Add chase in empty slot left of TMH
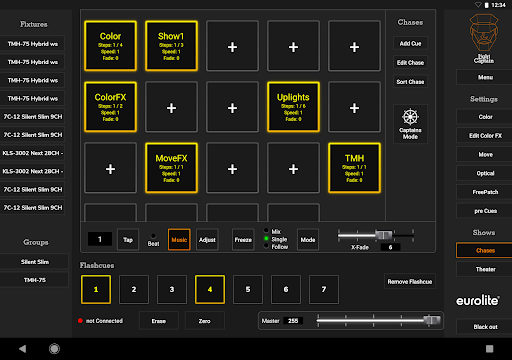Screen dimensions: 512x360 click(x=293, y=168)
